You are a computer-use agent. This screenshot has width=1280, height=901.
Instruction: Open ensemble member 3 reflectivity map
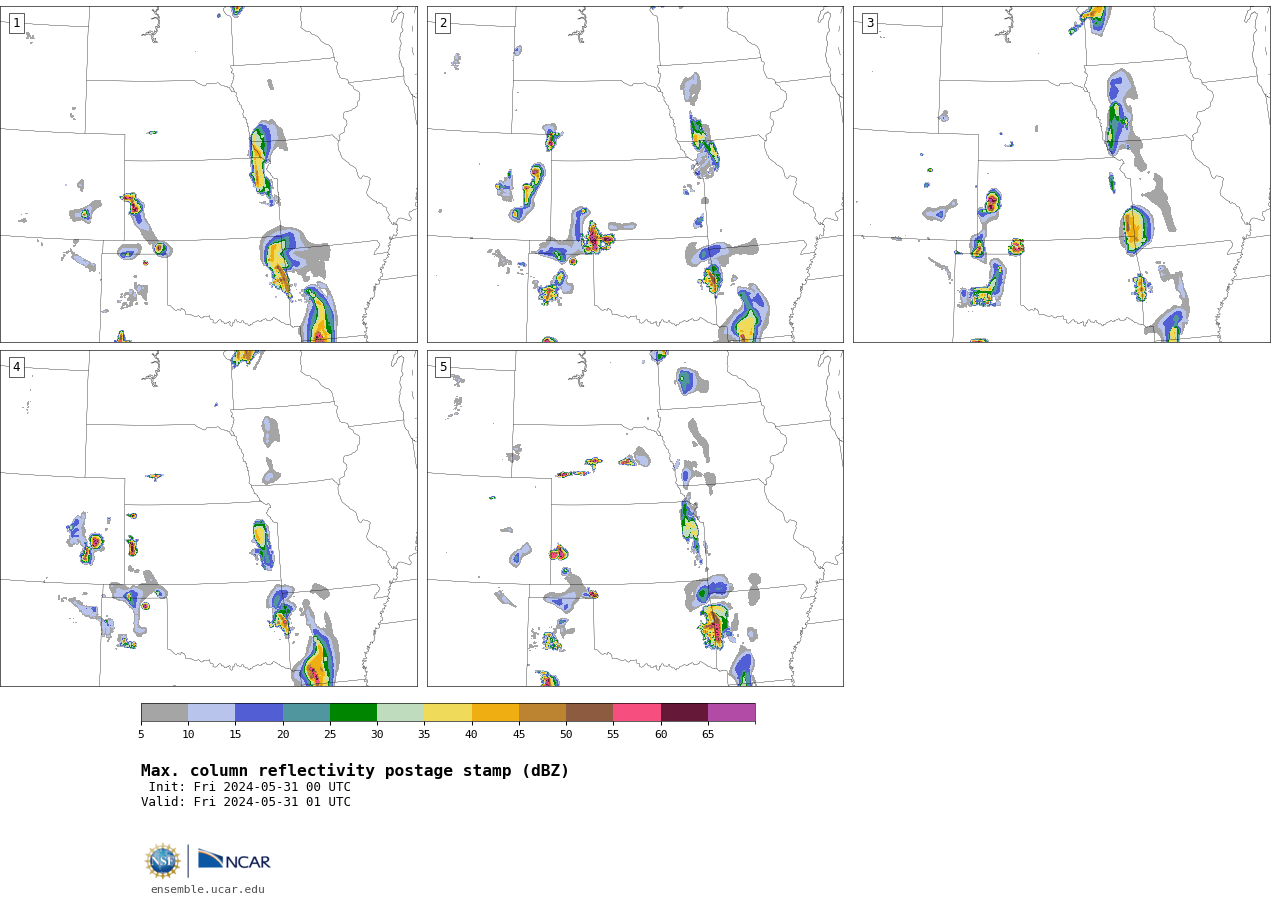[x=1061, y=174]
